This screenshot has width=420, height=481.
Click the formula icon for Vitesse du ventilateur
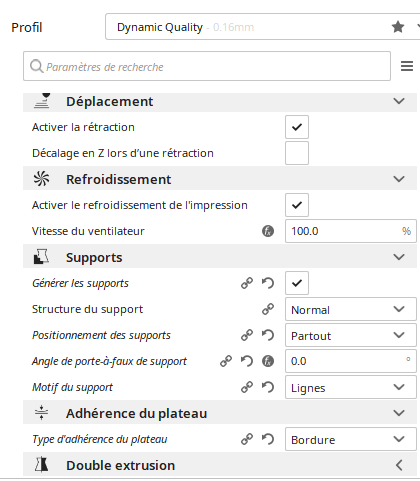coord(268,231)
